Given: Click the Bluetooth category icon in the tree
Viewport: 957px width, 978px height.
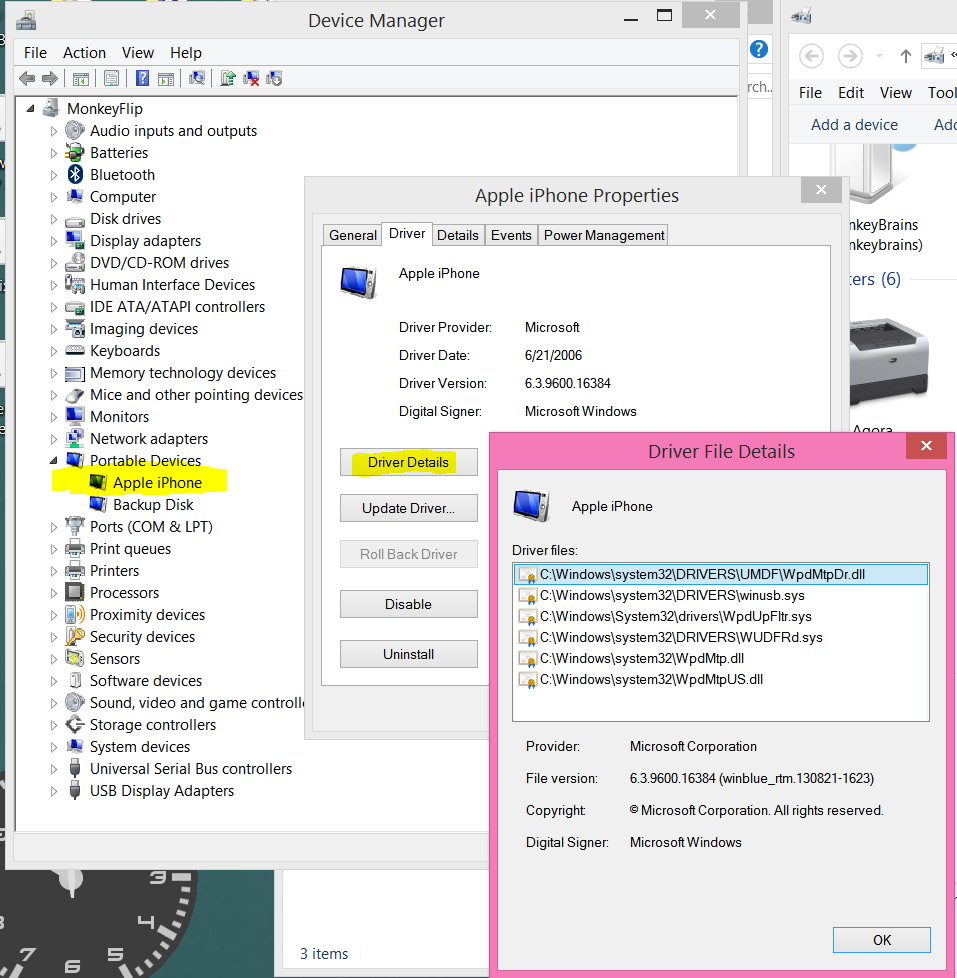Looking at the screenshot, I should pyautogui.click(x=75, y=175).
